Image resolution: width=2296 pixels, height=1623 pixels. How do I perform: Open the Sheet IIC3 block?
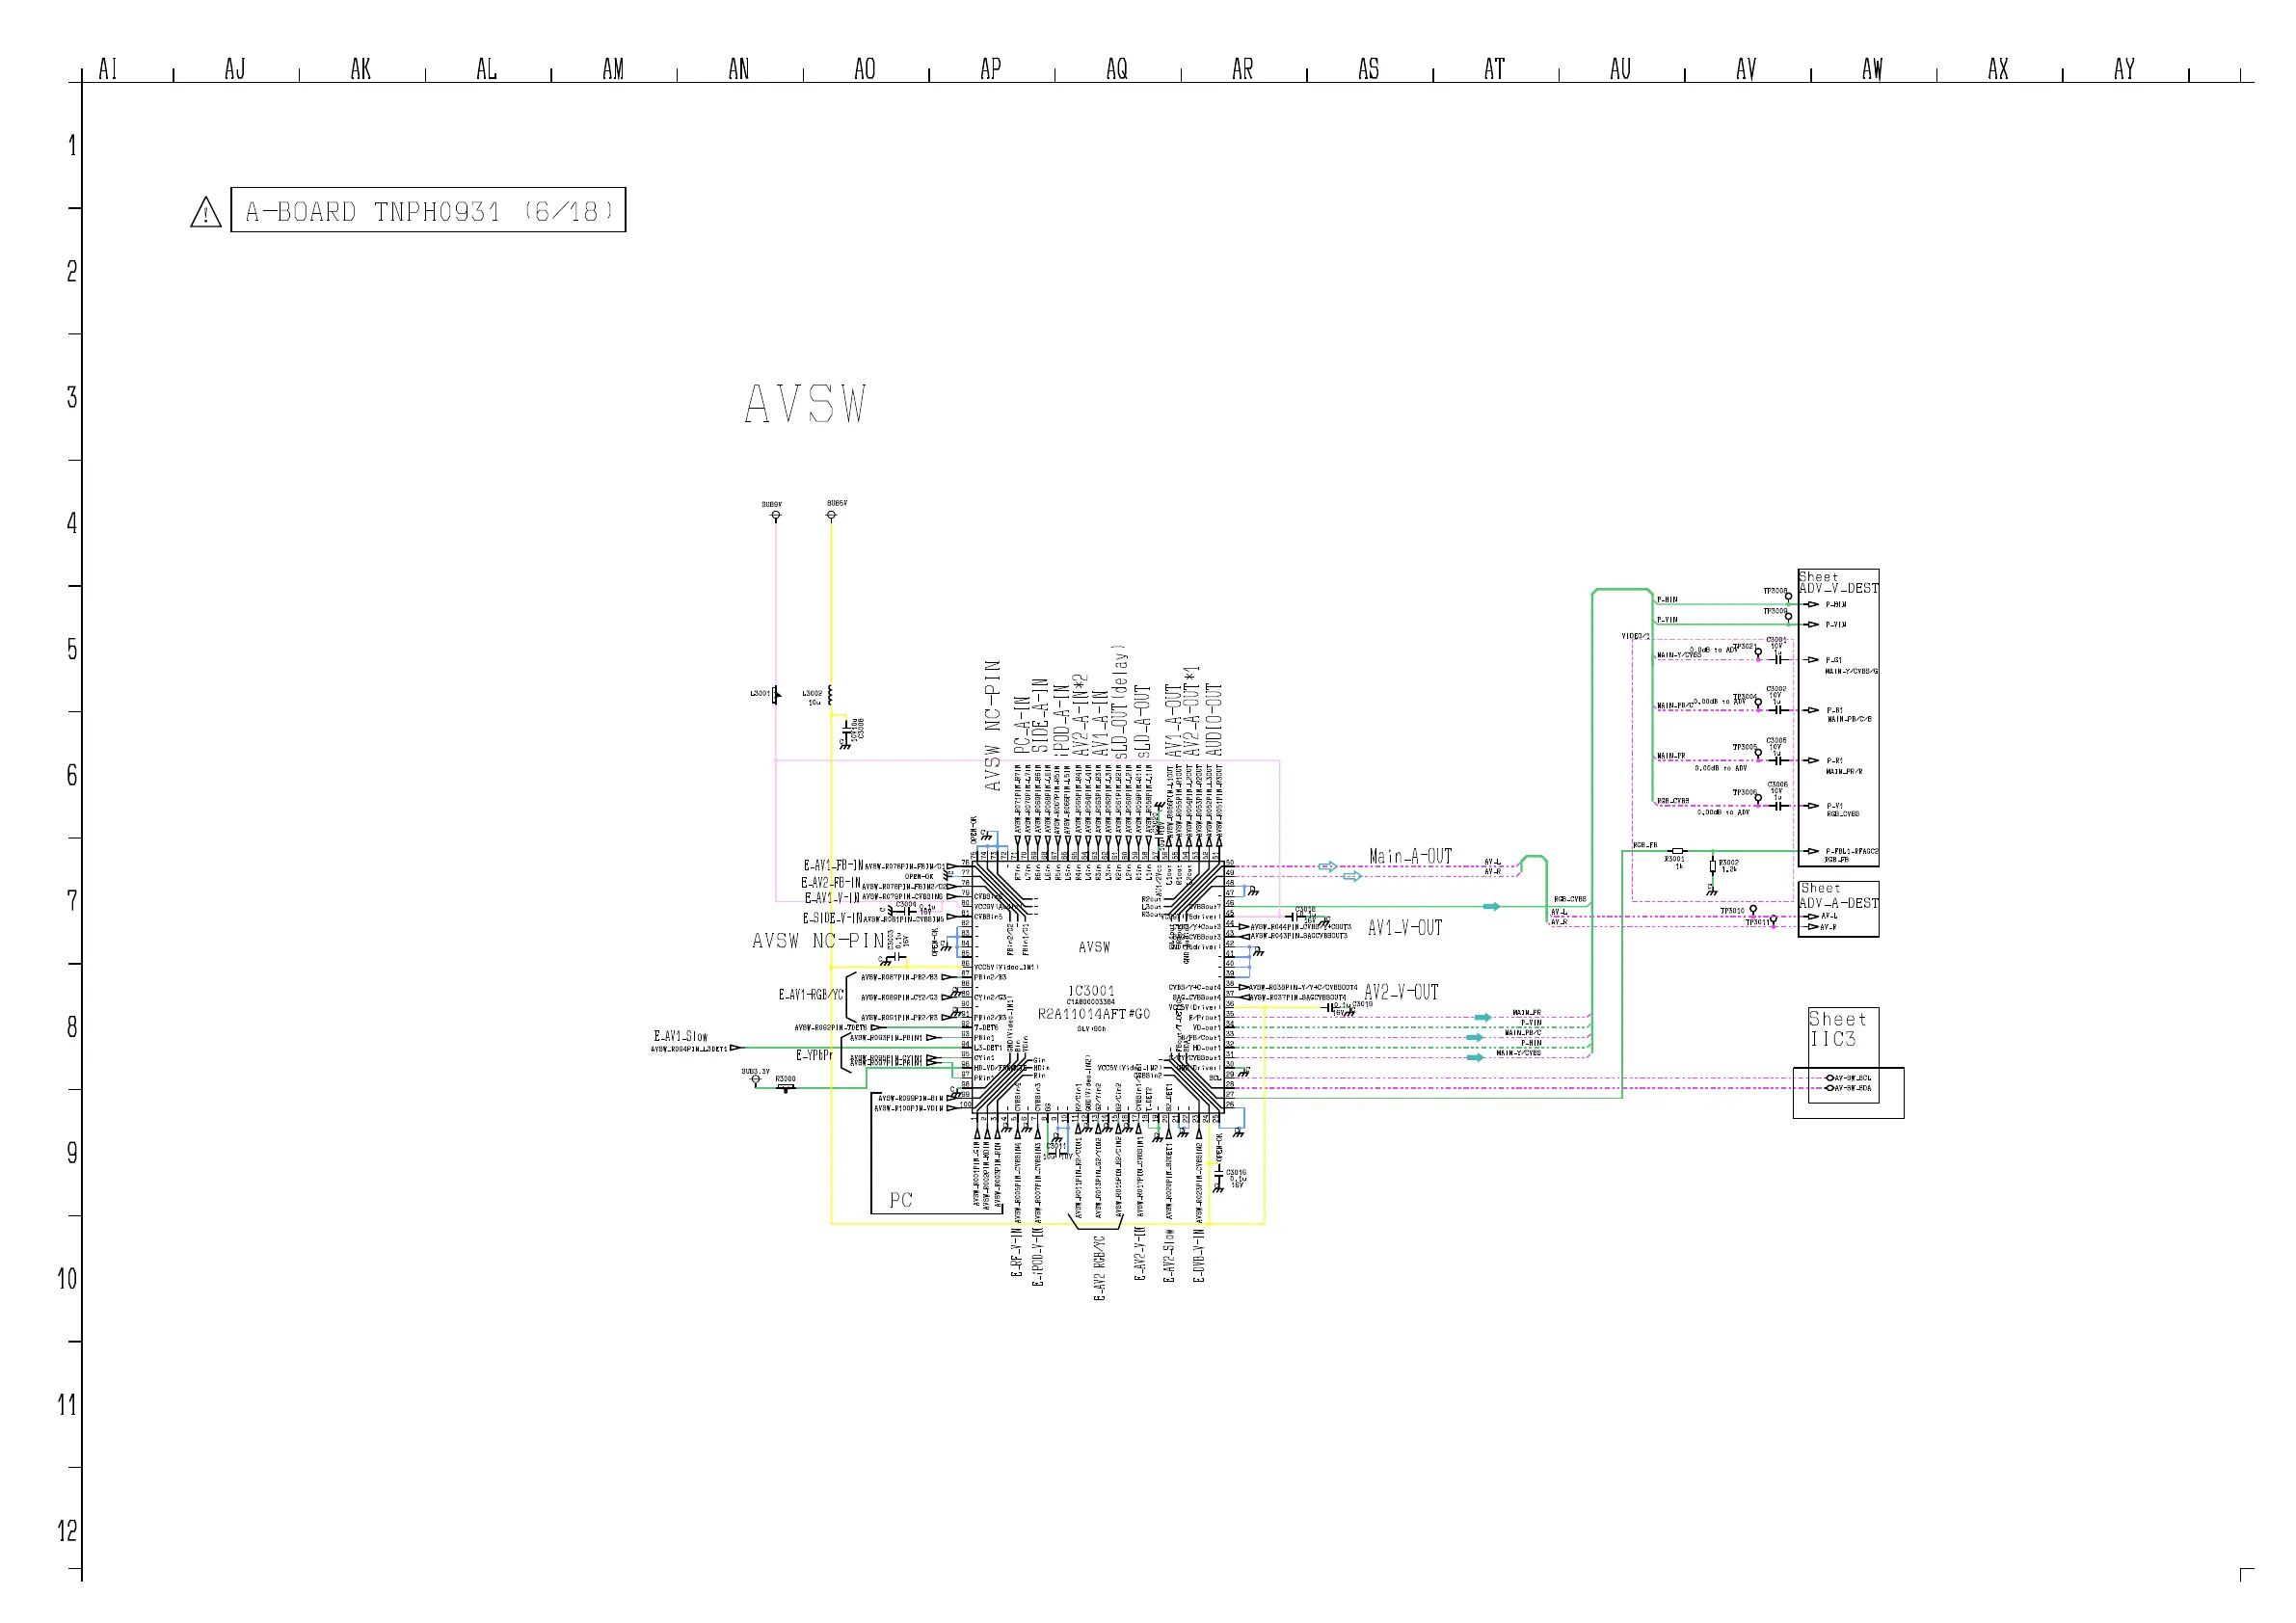point(1837,1030)
